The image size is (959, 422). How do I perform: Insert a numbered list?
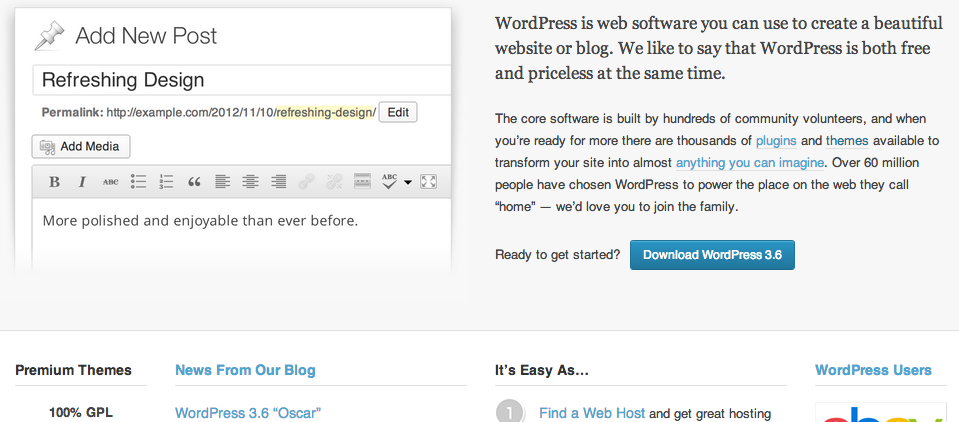coord(166,182)
